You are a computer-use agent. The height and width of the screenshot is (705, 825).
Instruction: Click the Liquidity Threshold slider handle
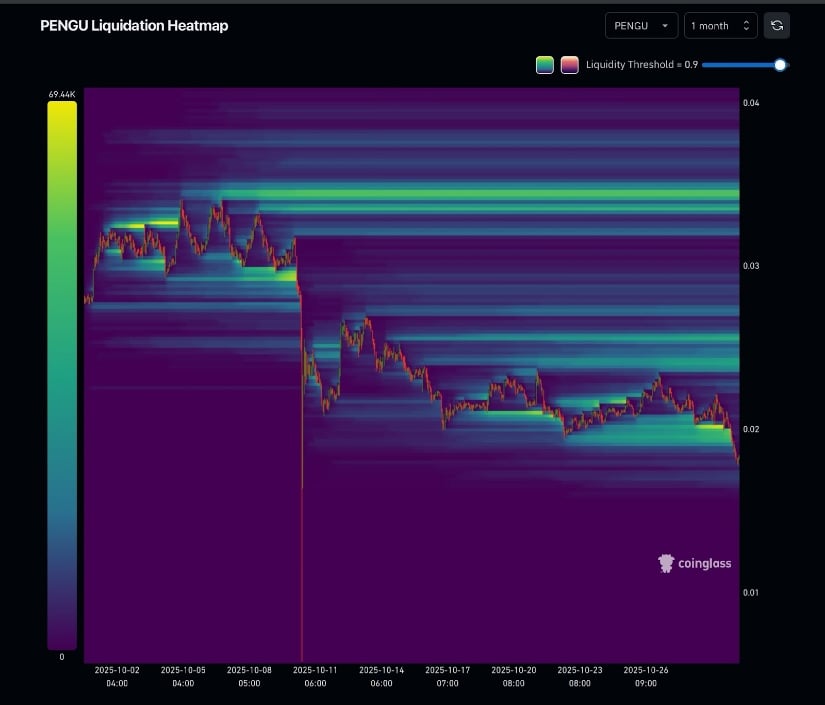[780, 65]
